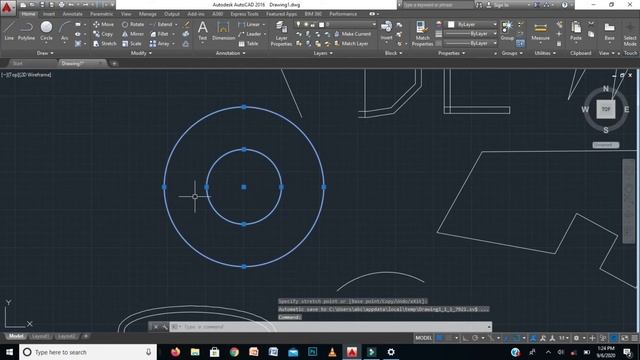Open the Insert ribbon tab
640x360 pixels.
[49, 14]
